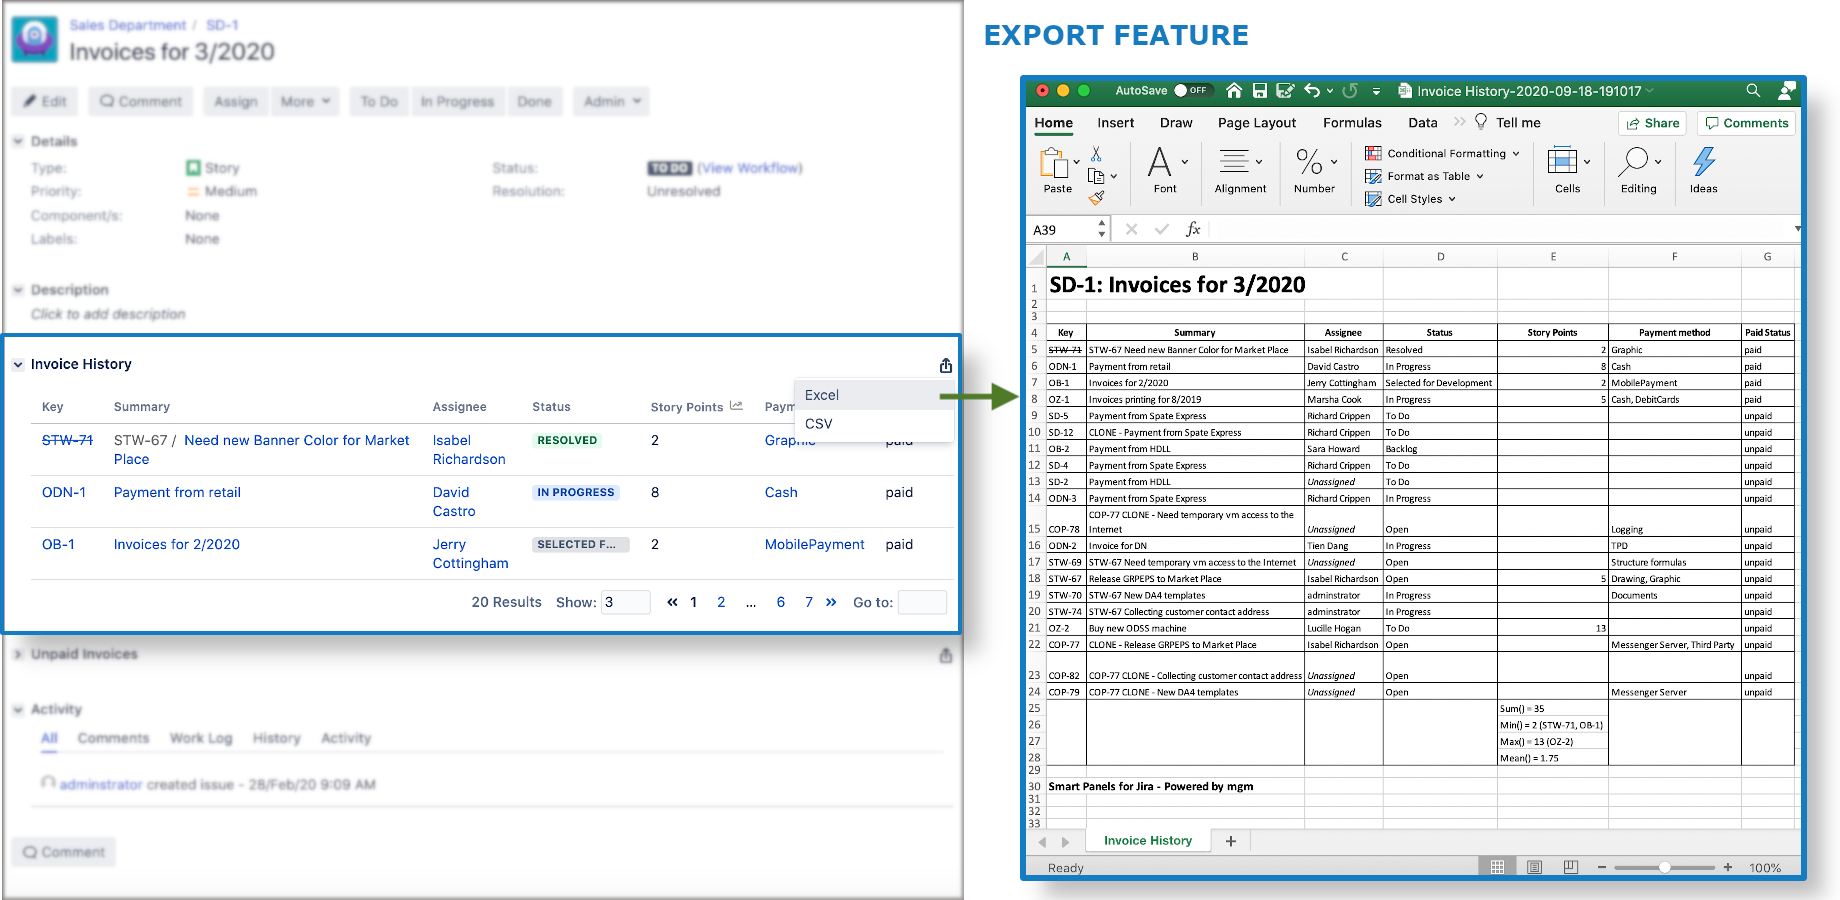
Task: Toggle the AutoSave switch
Action: click(1190, 91)
